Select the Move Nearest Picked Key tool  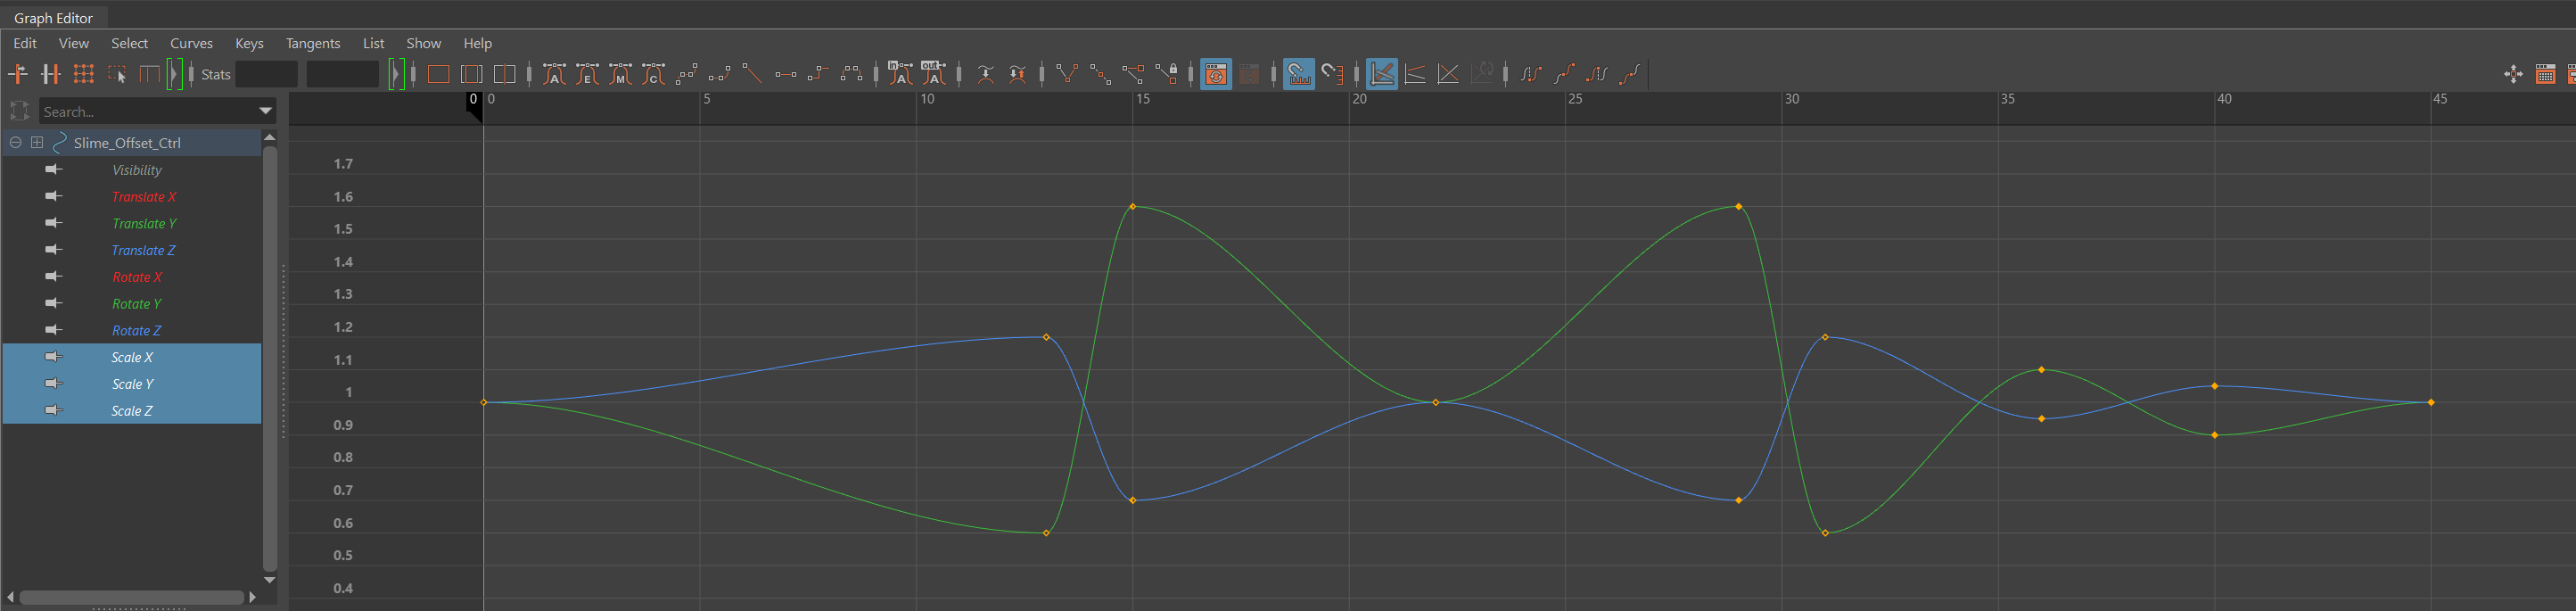click(18, 74)
